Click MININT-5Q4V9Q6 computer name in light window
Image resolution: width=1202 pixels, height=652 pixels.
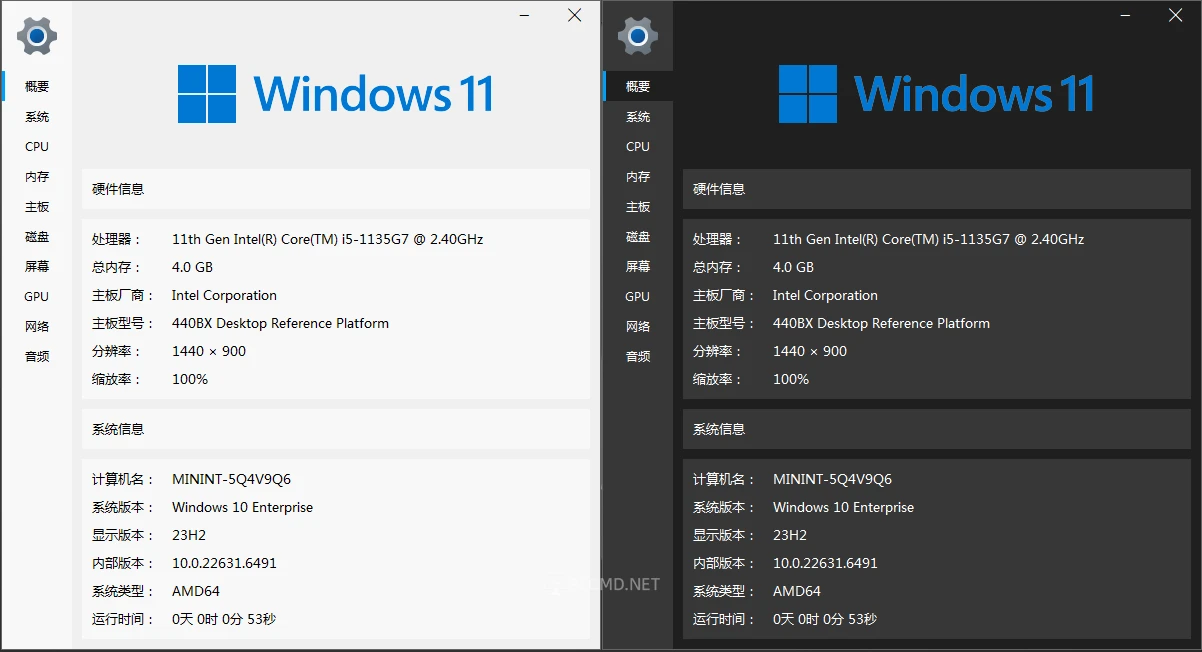pos(231,480)
